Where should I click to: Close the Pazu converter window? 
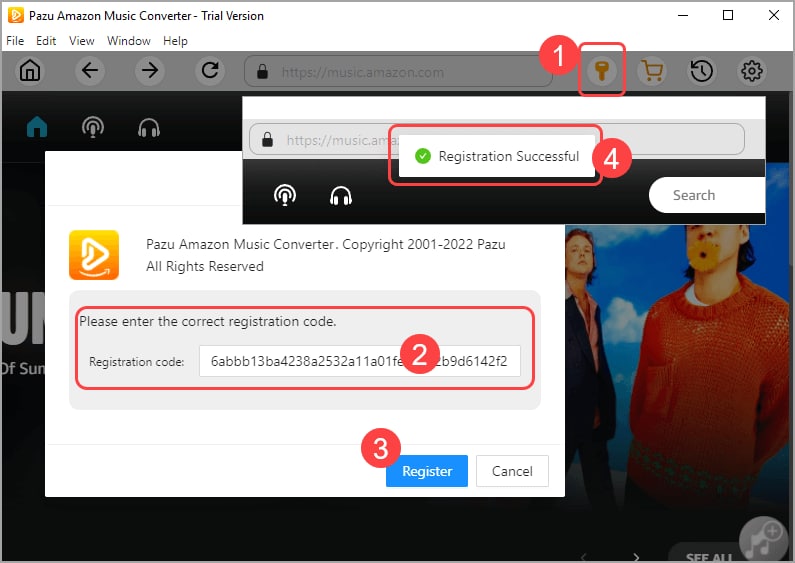coord(774,15)
